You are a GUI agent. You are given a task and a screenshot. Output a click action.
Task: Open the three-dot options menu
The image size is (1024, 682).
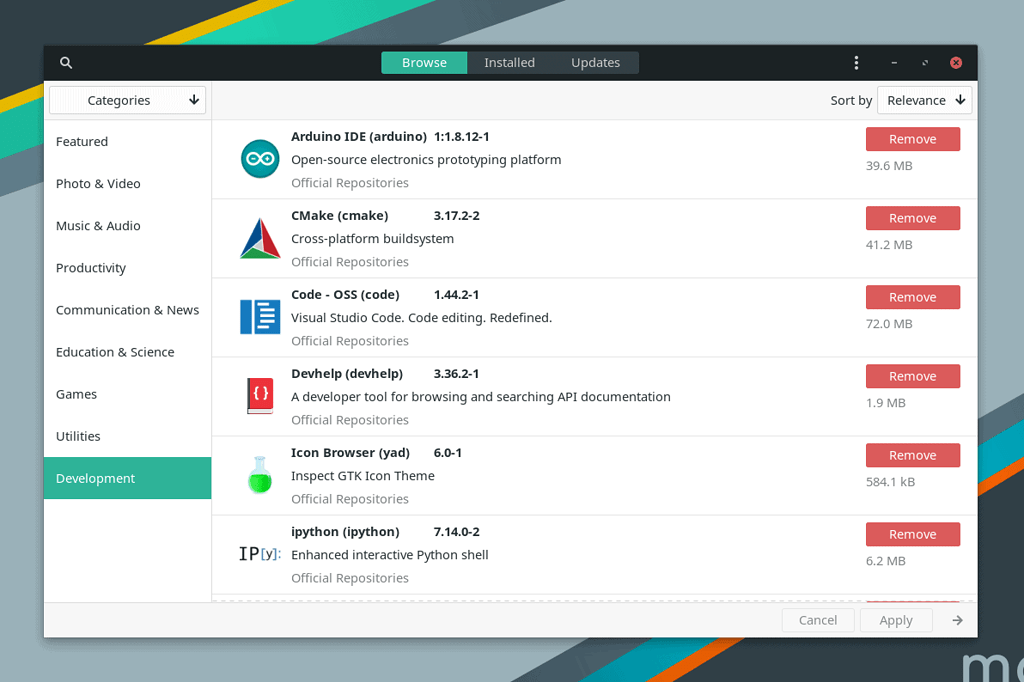856,62
